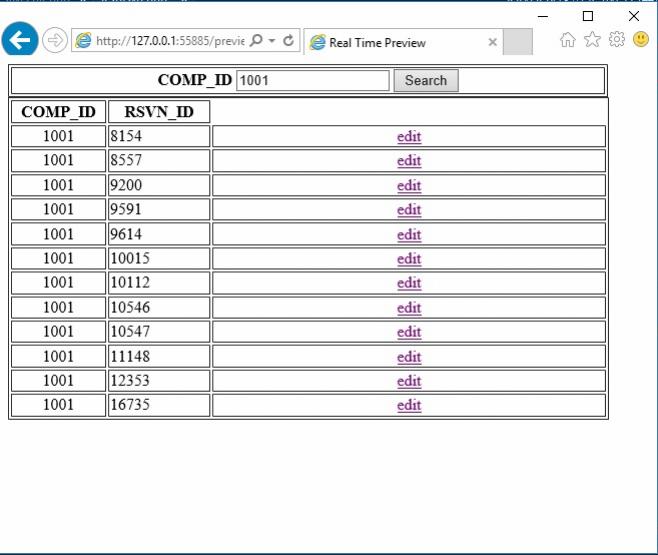The width and height of the screenshot is (658, 555).
Task: Click the Internet Explorer page icon in address bar
Action: click(83, 40)
